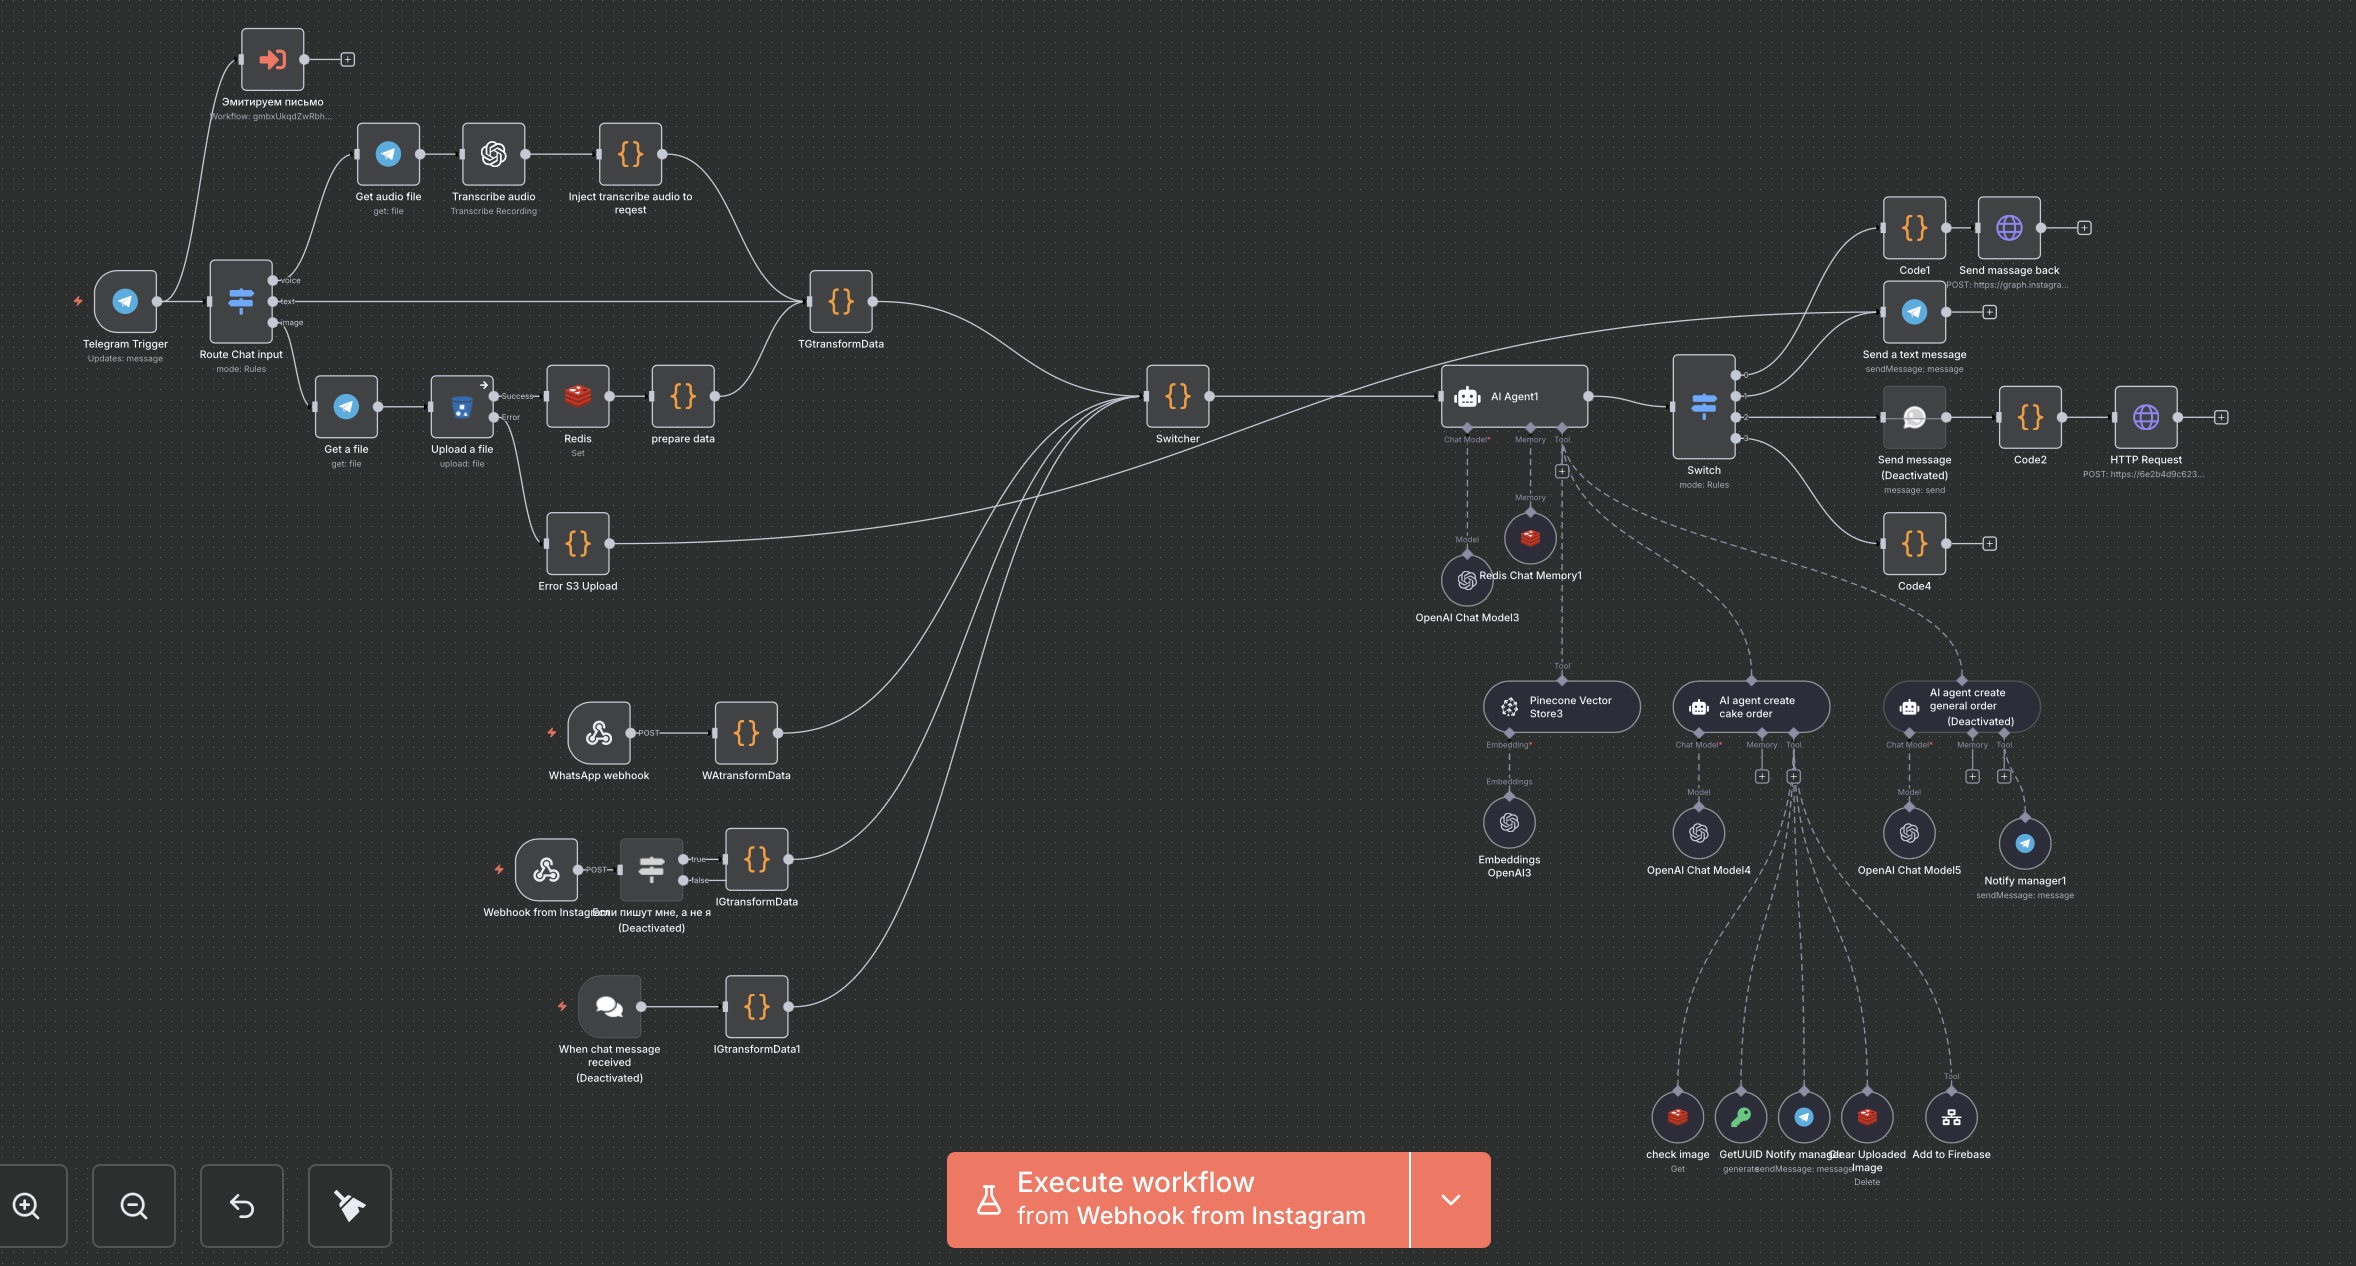Click the WhatsApp webhook node
The width and height of the screenshot is (2356, 1266).
click(599, 733)
